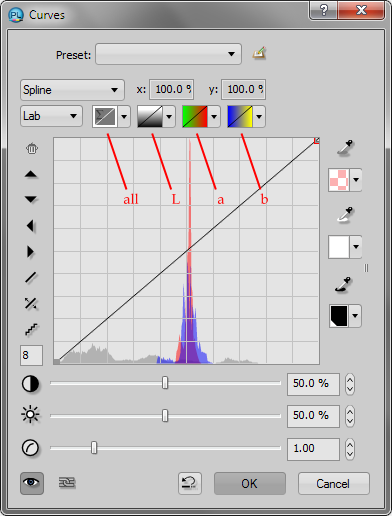The width and height of the screenshot is (392, 516).
Task: Expand the gray point swatch dropdown arrow
Action: pos(356,180)
